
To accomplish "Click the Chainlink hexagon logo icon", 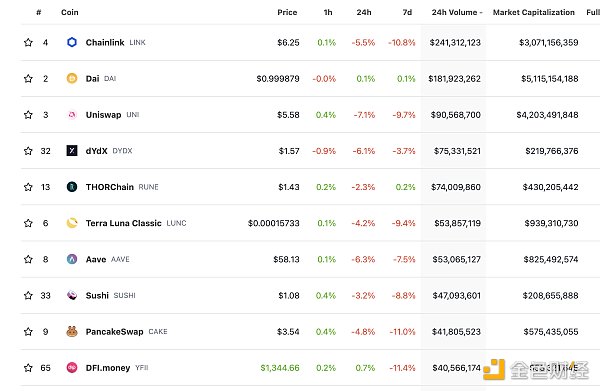I will [72, 42].
